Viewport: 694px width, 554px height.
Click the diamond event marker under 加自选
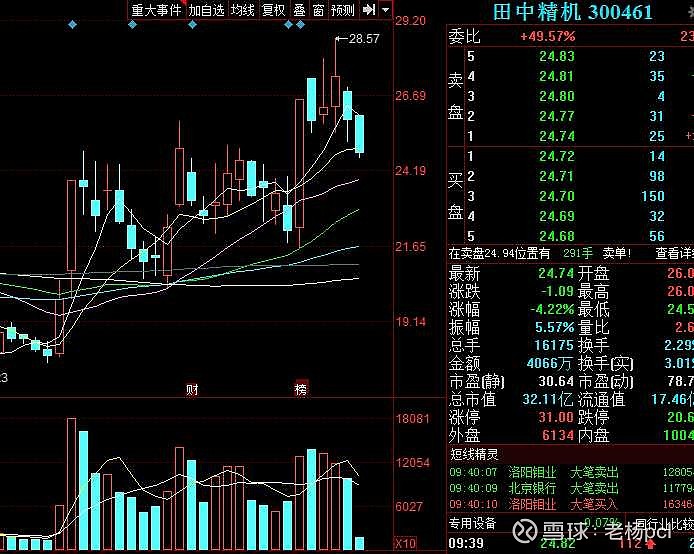click(193, 24)
